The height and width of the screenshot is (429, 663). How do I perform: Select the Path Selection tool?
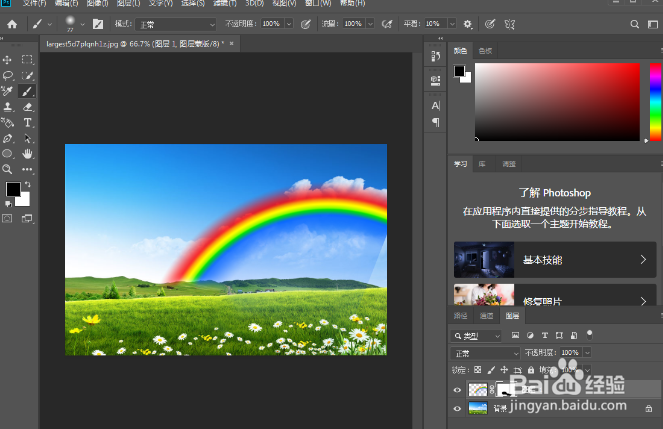click(27, 138)
